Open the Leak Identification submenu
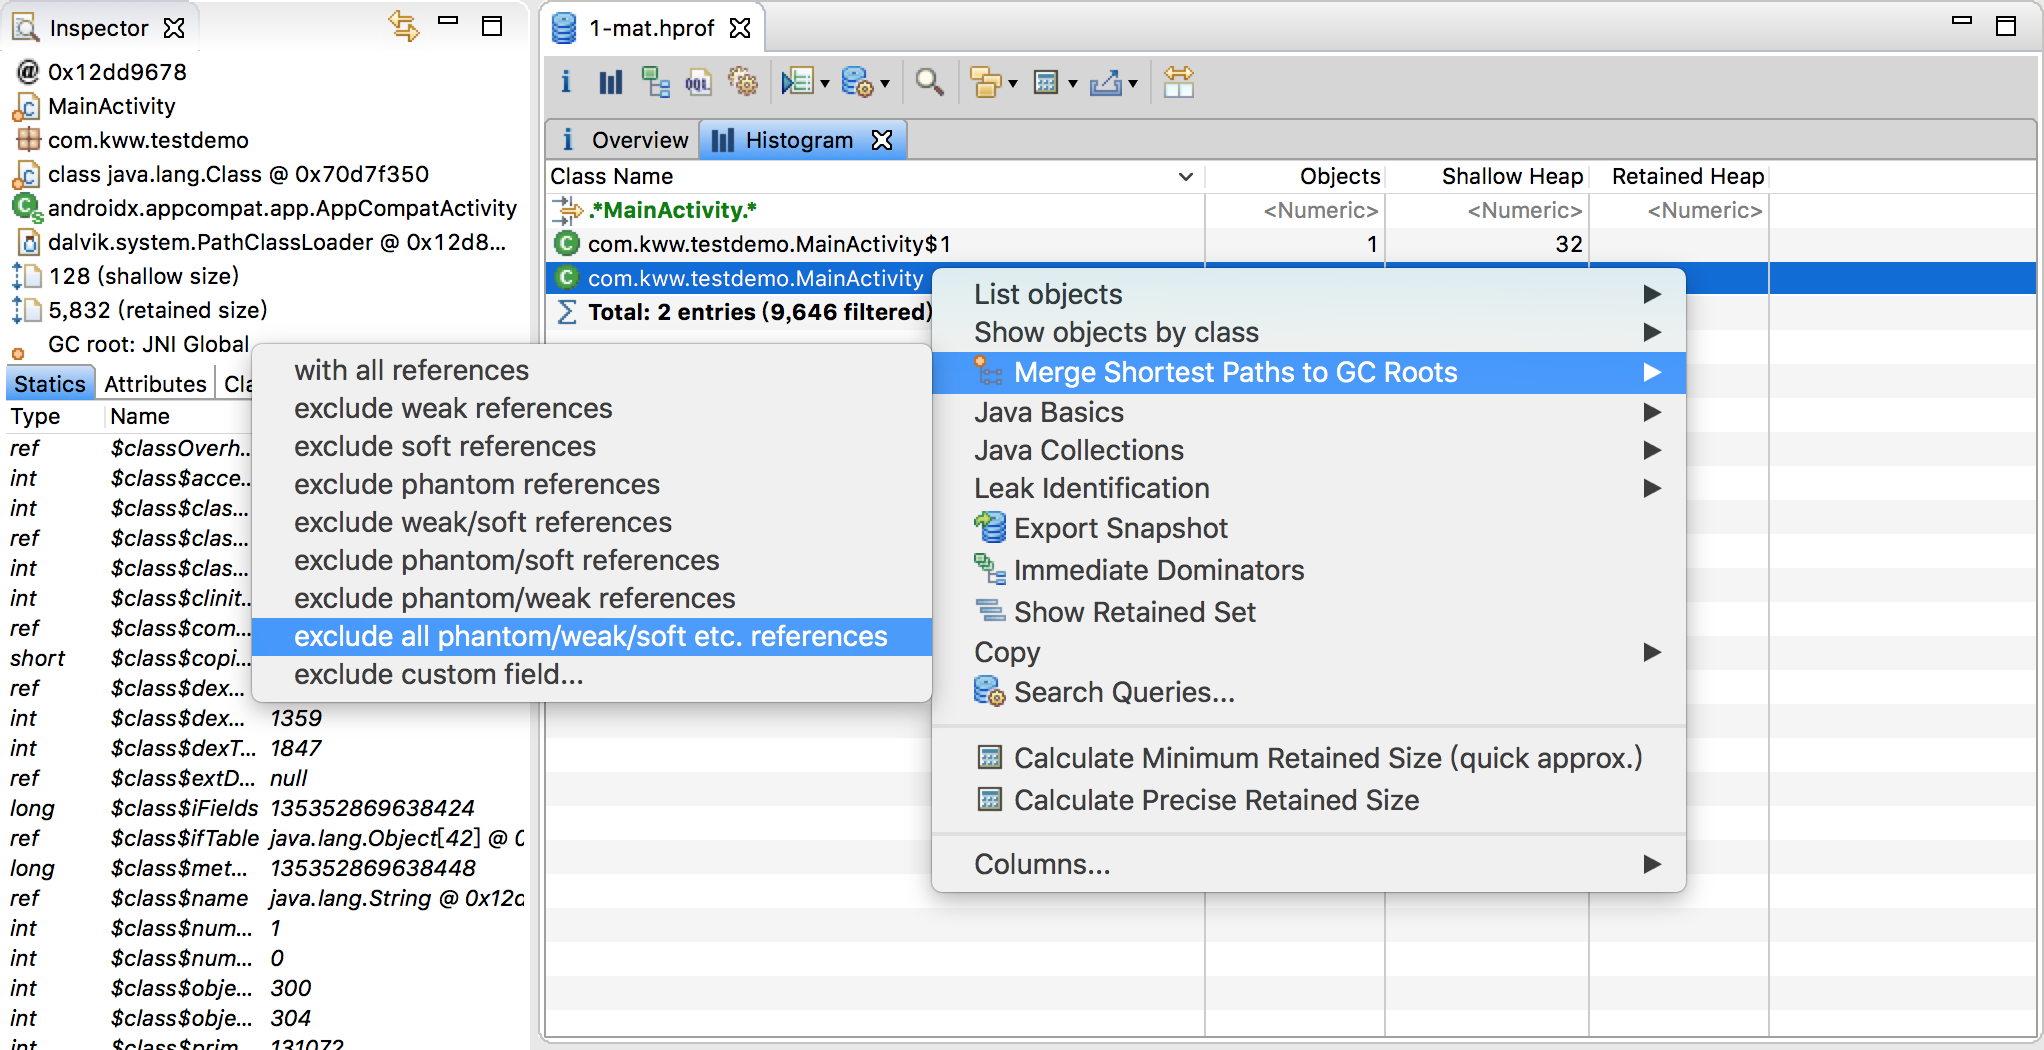Image resolution: width=2044 pixels, height=1050 pixels. pyautogui.click(x=1309, y=488)
